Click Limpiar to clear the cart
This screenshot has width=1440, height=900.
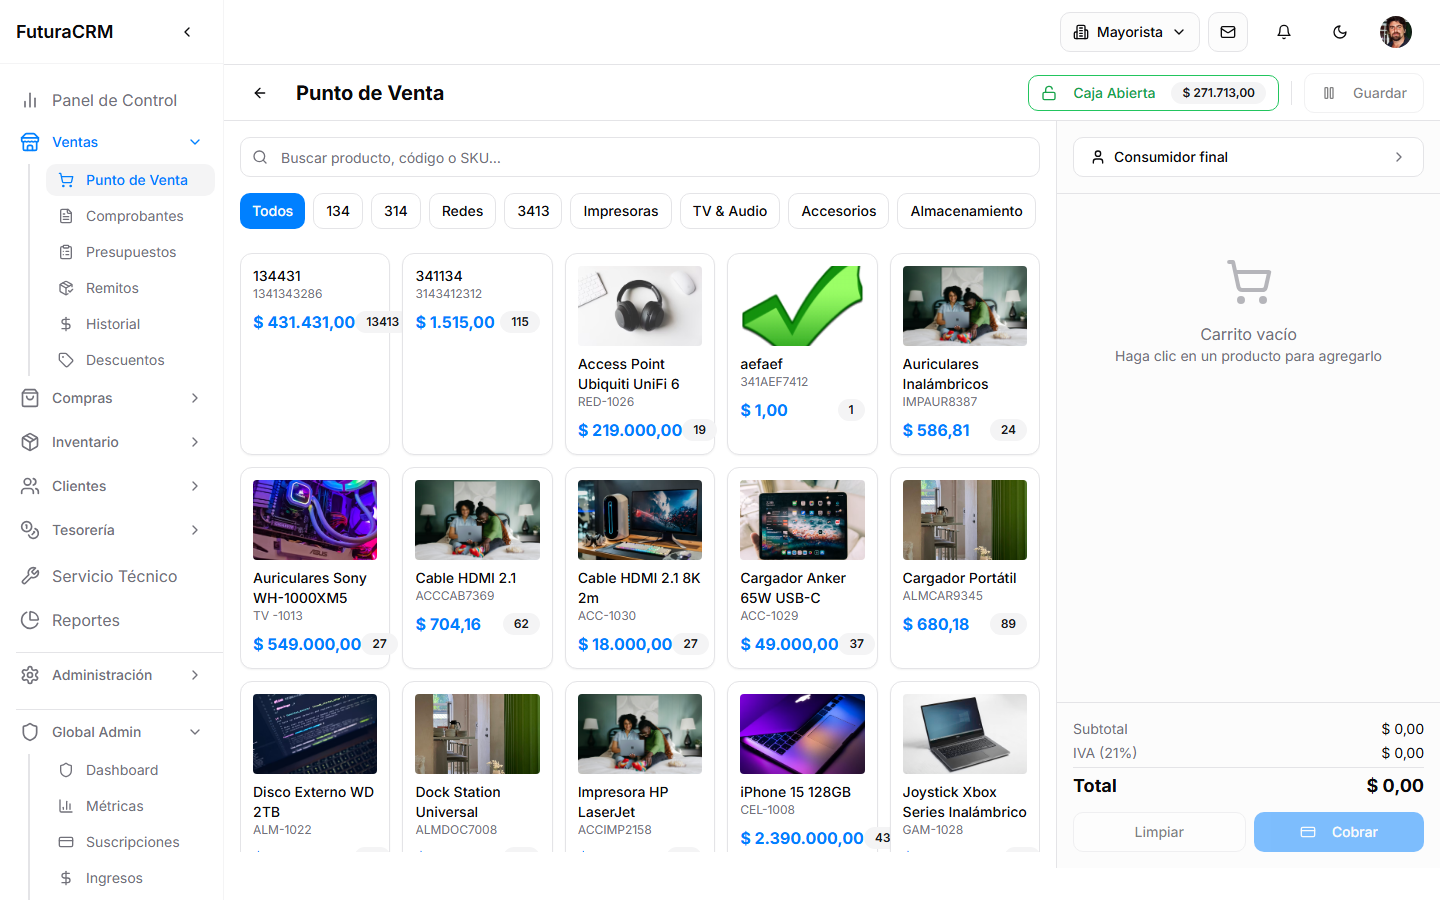(1159, 832)
